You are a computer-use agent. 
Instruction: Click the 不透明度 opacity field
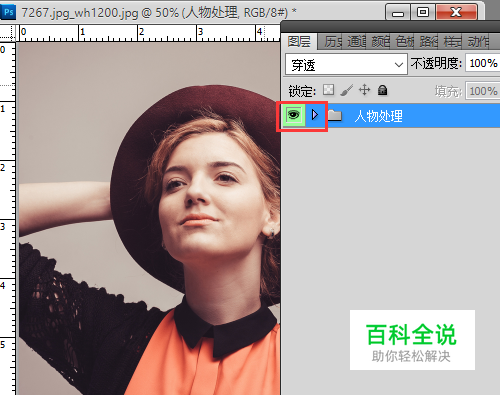click(483, 63)
